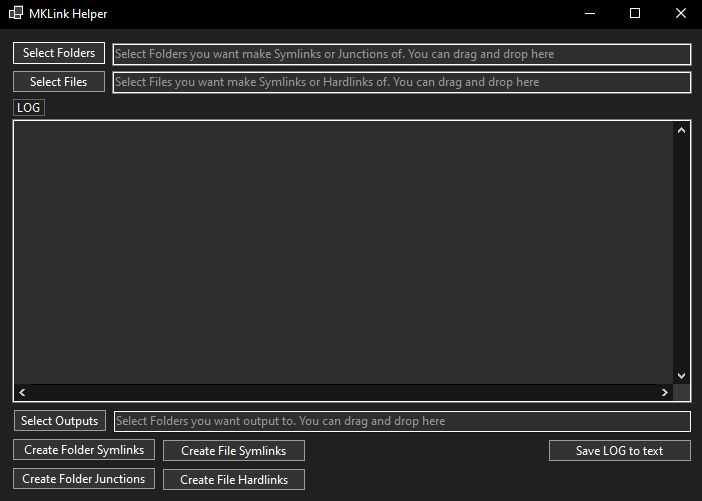Click the log scroll up arrow

click(681, 130)
